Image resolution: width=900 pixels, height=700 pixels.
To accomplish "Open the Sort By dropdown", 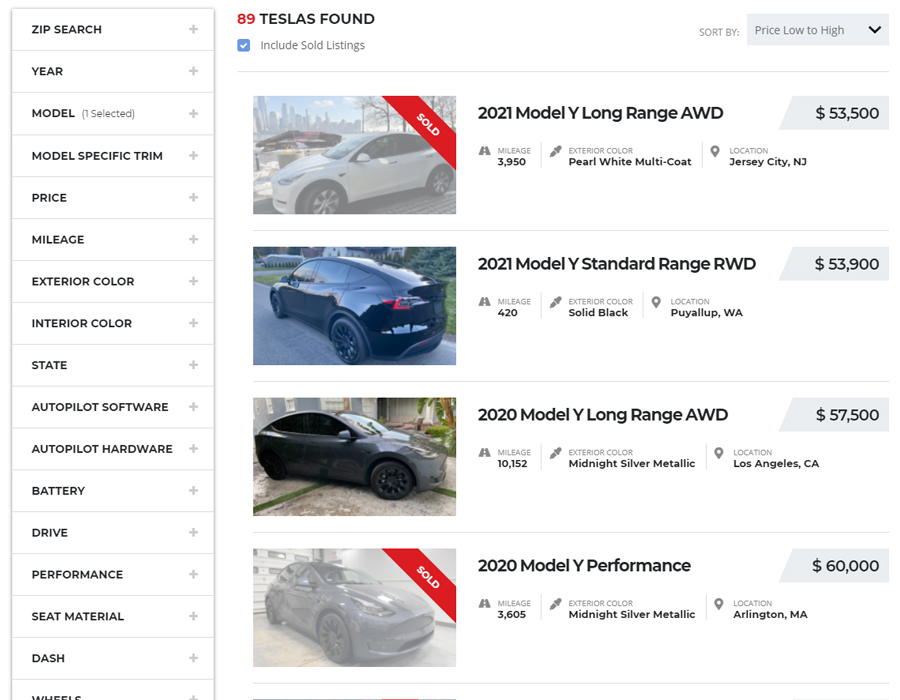I will point(817,30).
